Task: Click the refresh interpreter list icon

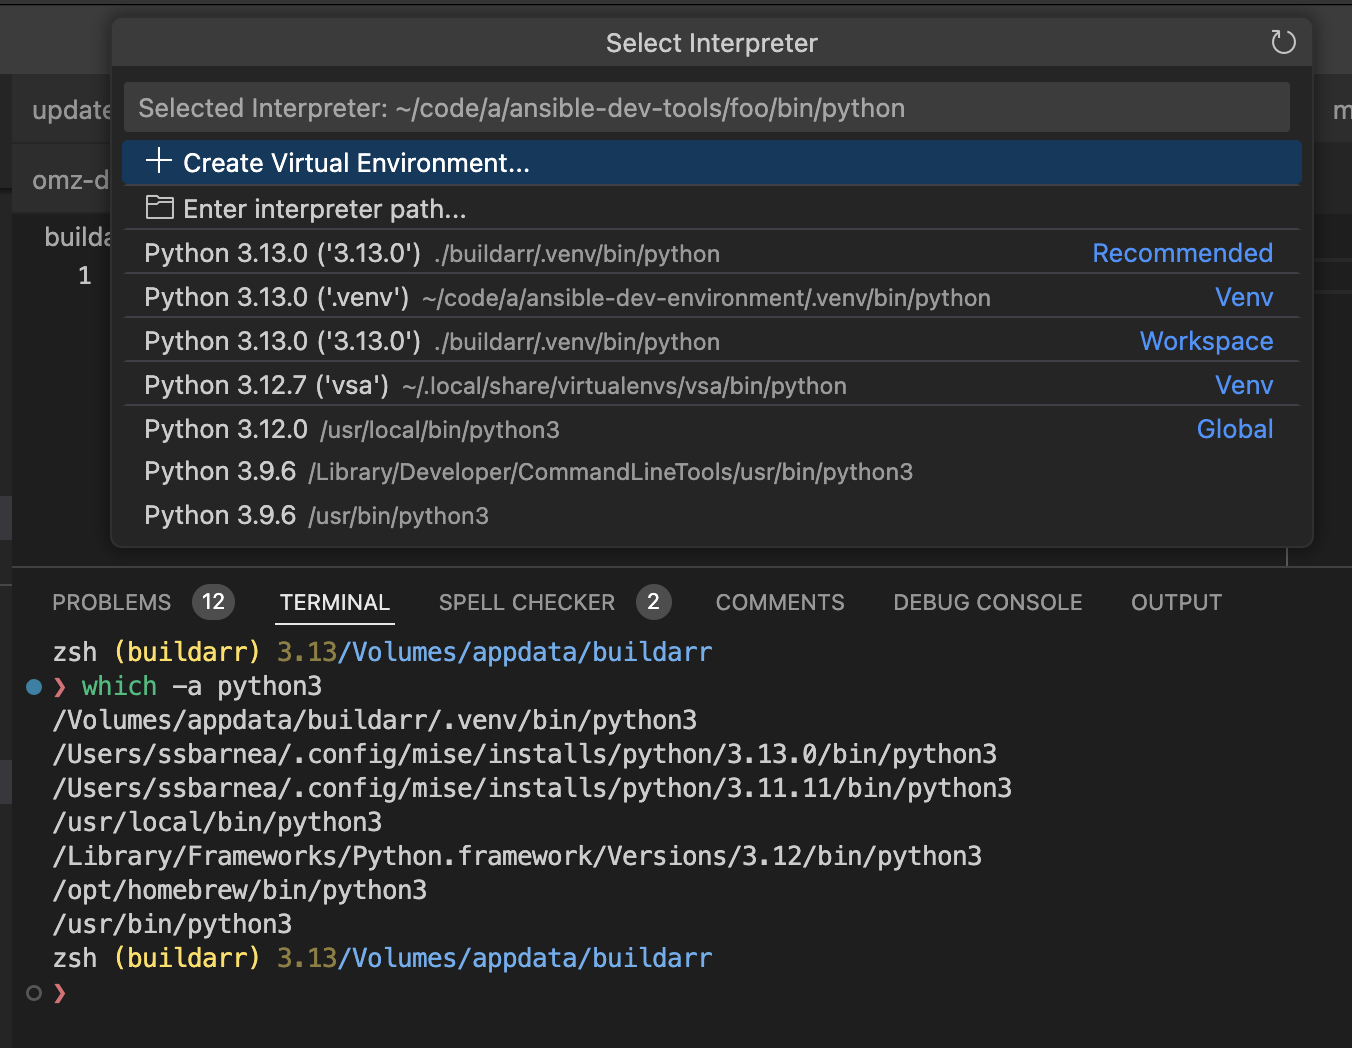Action: coord(1283,42)
